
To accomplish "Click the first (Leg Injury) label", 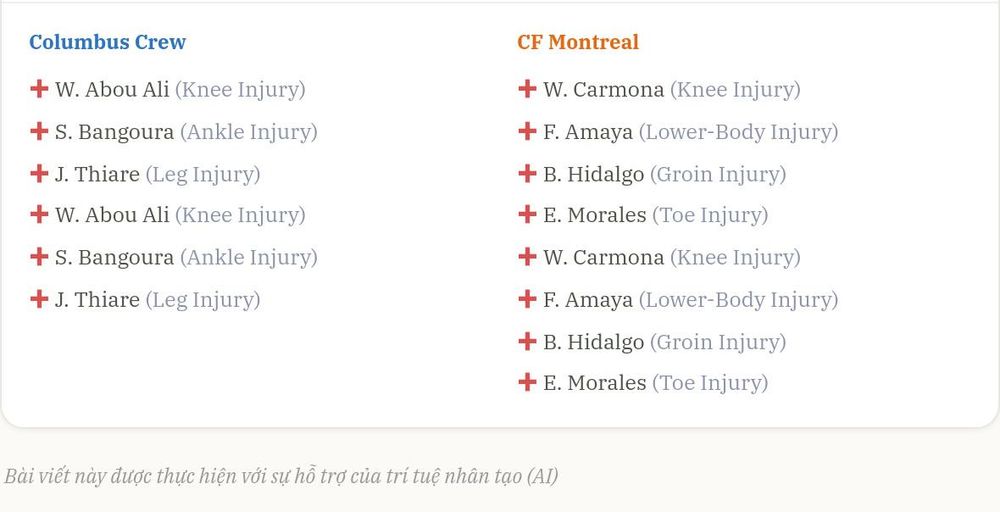I will [203, 175].
